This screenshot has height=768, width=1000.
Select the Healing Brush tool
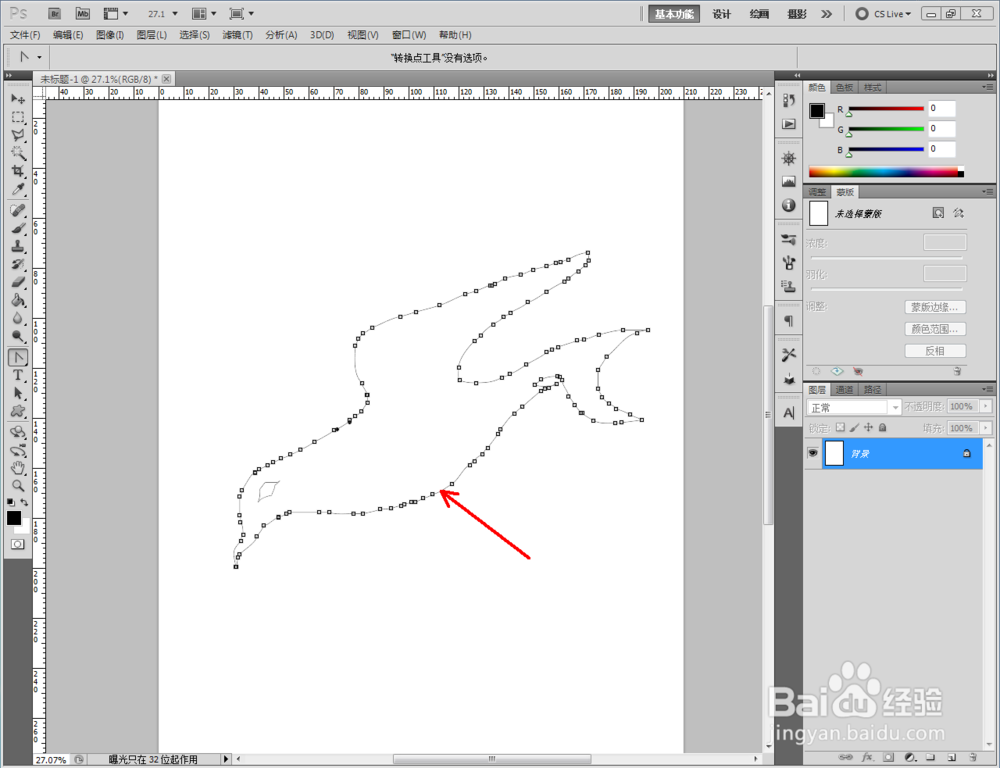pyautogui.click(x=18, y=210)
